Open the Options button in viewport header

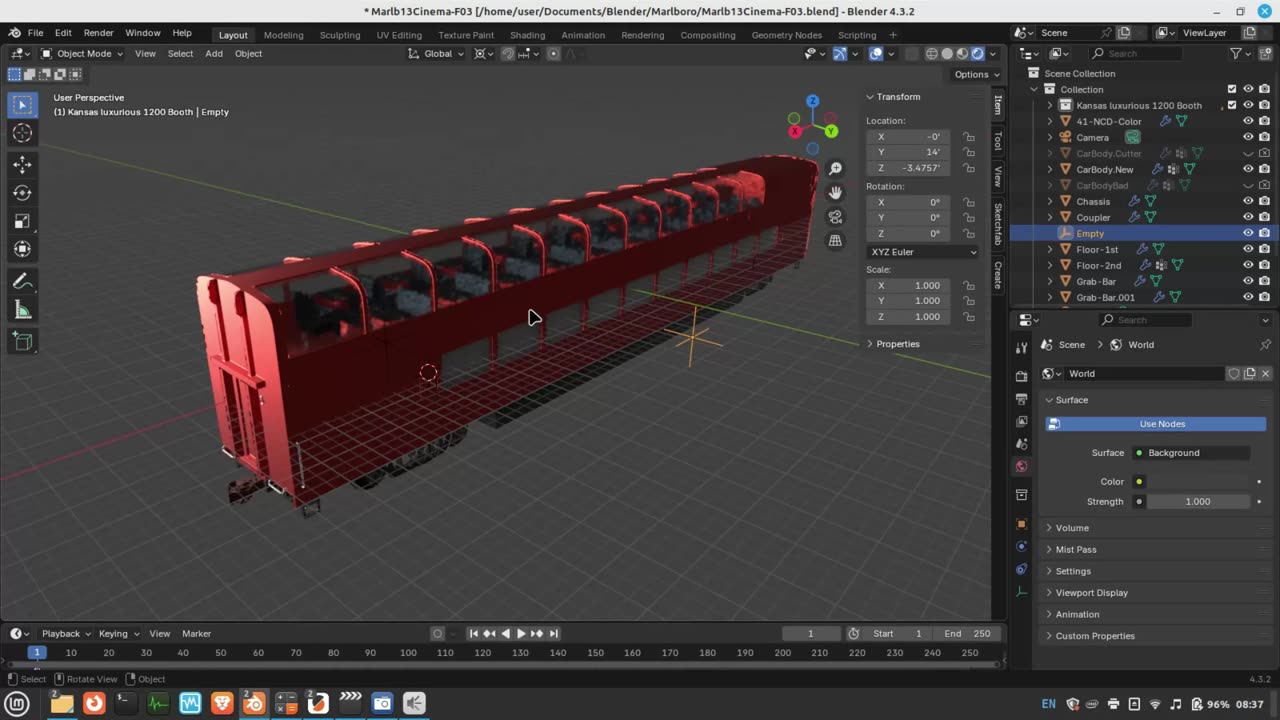point(976,74)
